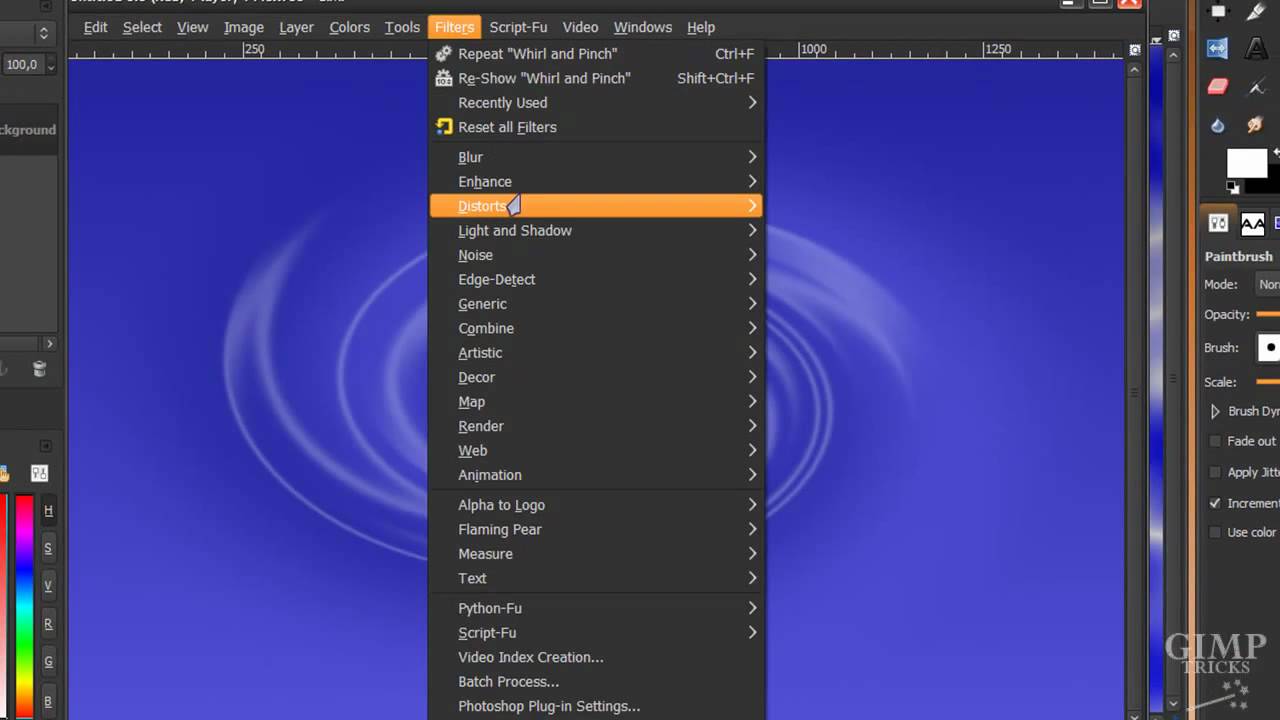This screenshot has height=720, width=1280.
Task: Open the Distorts submenu
Action: [x=596, y=206]
